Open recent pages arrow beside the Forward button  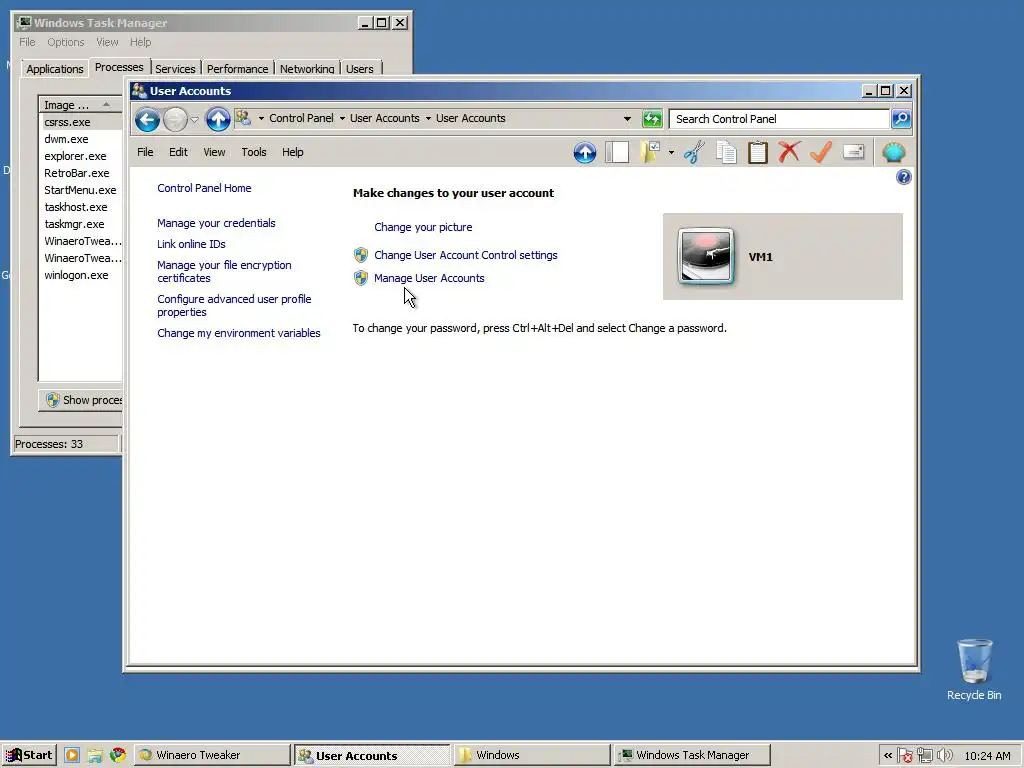point(195,120)
